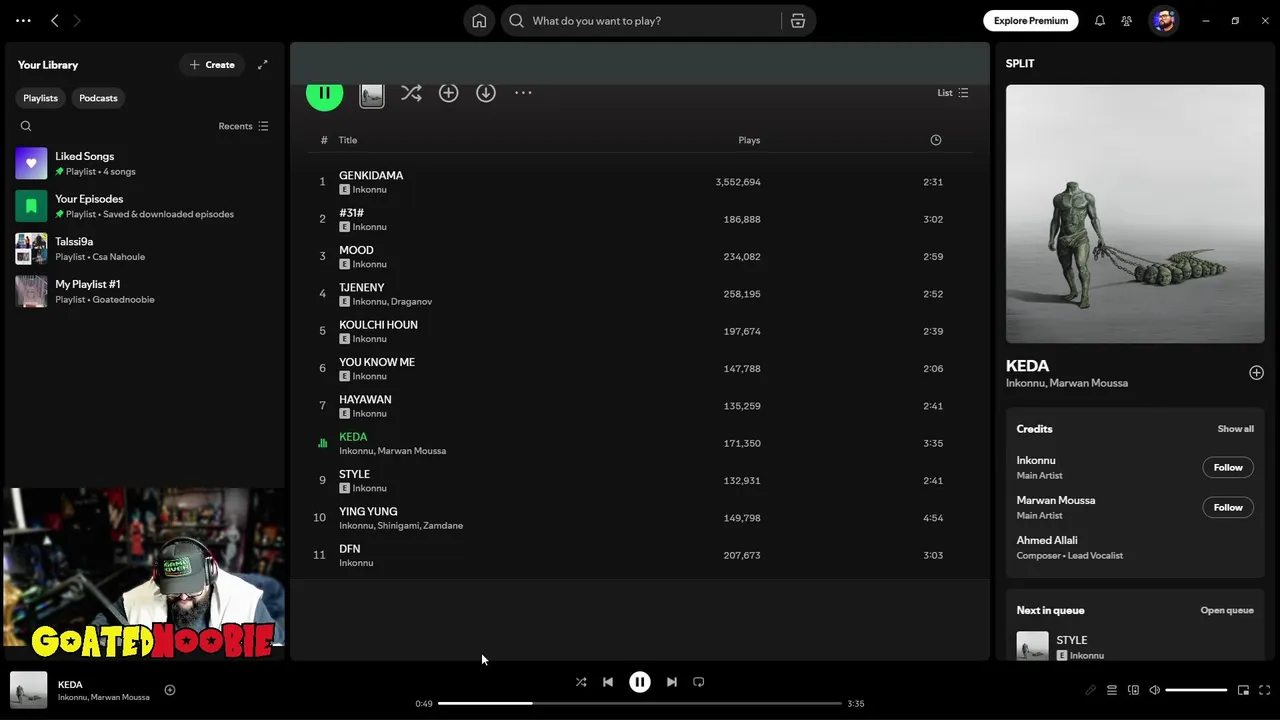Image resolution: width=1280 pixels, height=720 pixels.
Task: Pause the album with the green button
Action: point(324,94)
